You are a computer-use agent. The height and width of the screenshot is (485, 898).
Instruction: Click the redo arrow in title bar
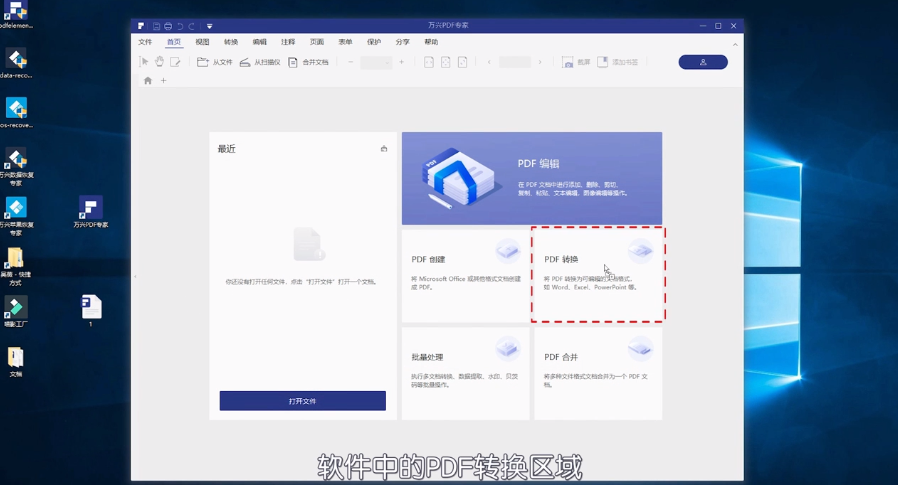point(192,26)
